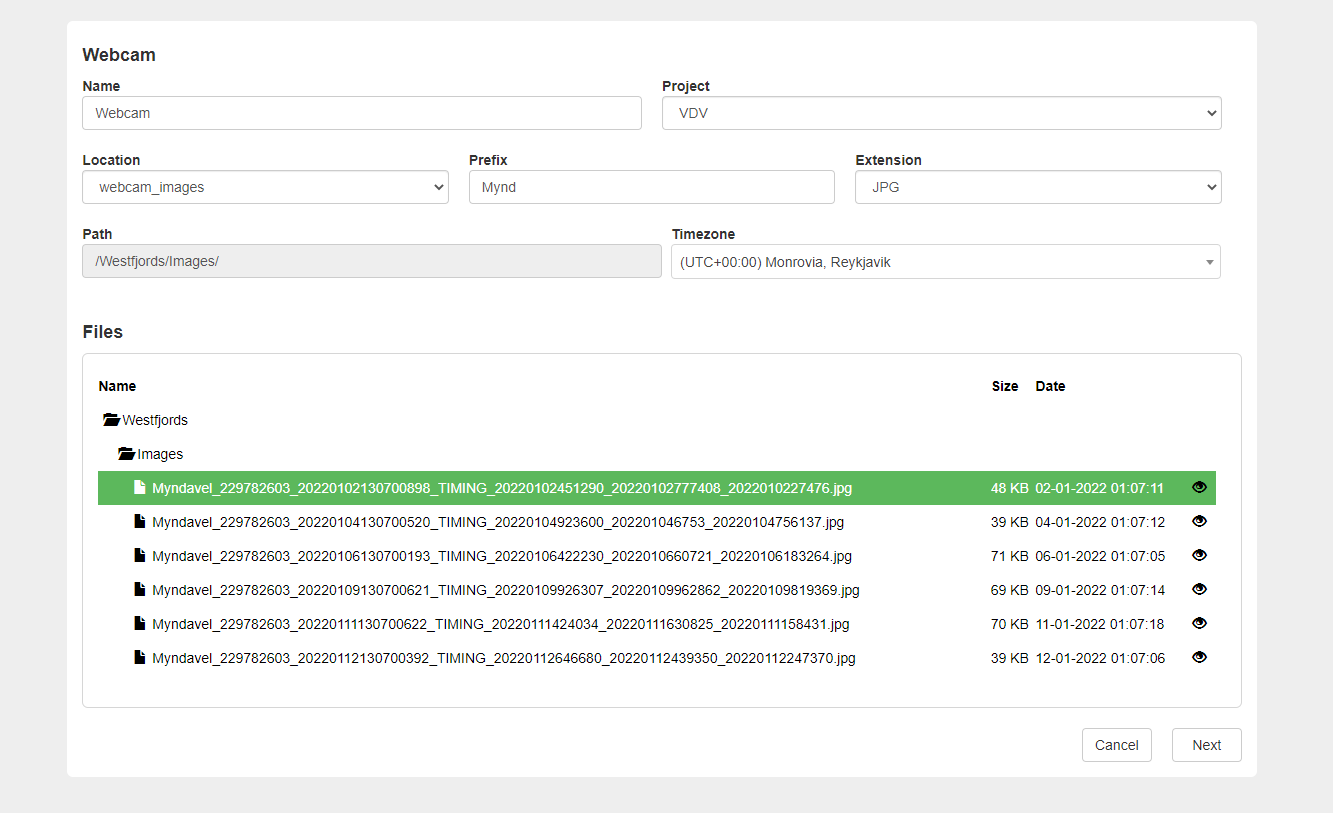Screen dimensions: 1333x813
Task: Show preview for the 12-01-2022 file via eye icon
Action: [x=1199, y=658]
